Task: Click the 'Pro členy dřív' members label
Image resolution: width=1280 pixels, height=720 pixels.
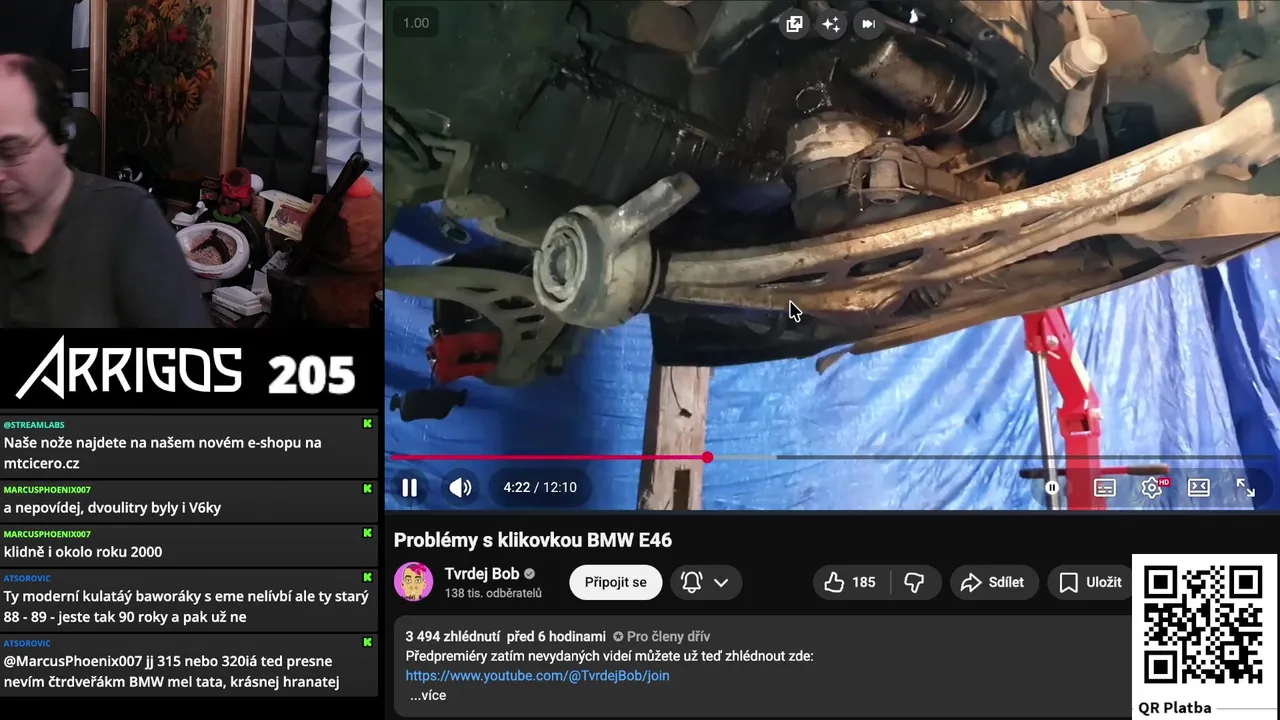Action: (x=662, y=636)
